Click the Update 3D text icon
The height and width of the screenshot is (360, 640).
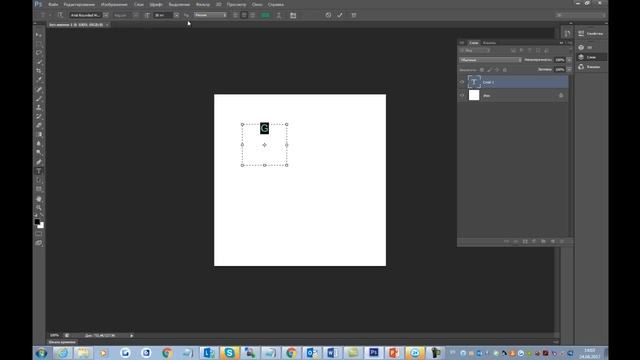coord(354,15)
